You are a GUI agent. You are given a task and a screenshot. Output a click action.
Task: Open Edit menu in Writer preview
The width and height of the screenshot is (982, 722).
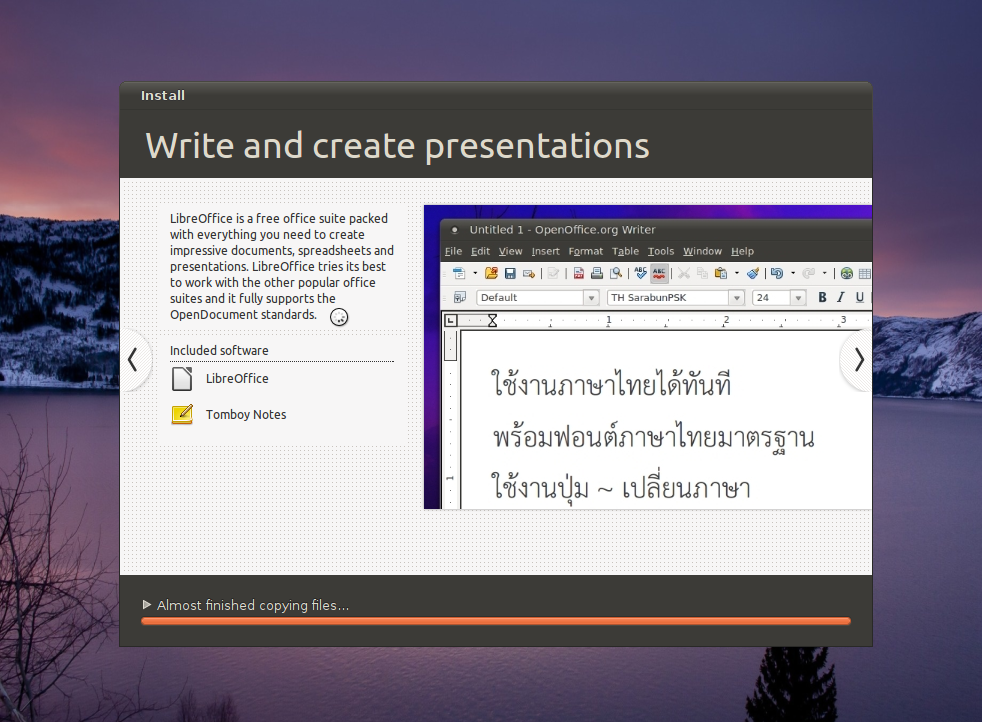coord(480,251)
